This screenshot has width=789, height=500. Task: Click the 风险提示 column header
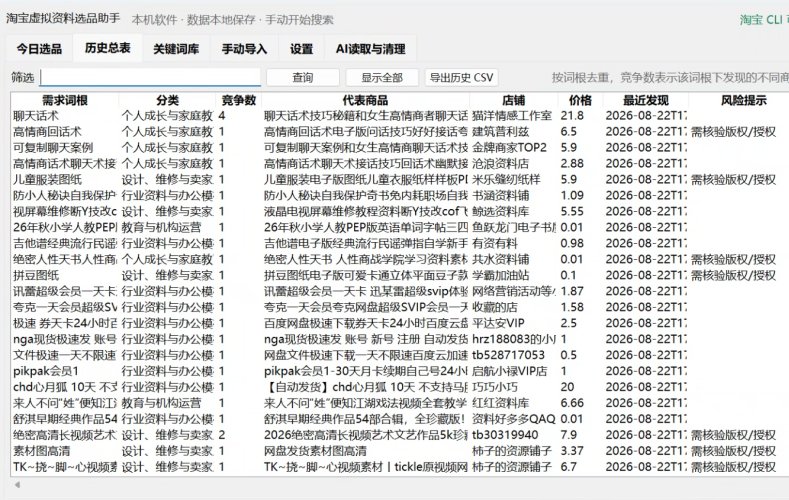(744, 100)
